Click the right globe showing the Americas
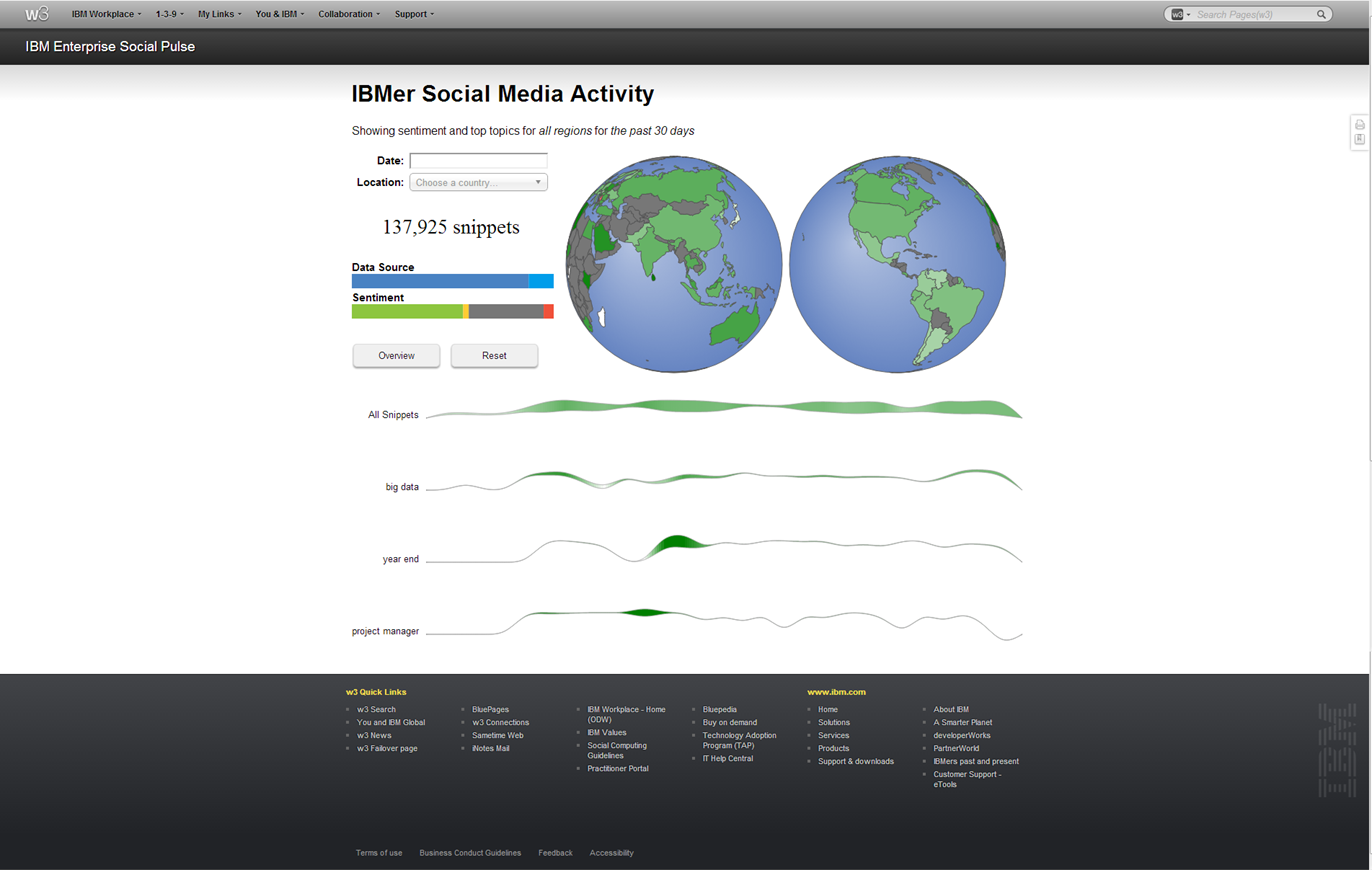 click(x=898, y=264)
